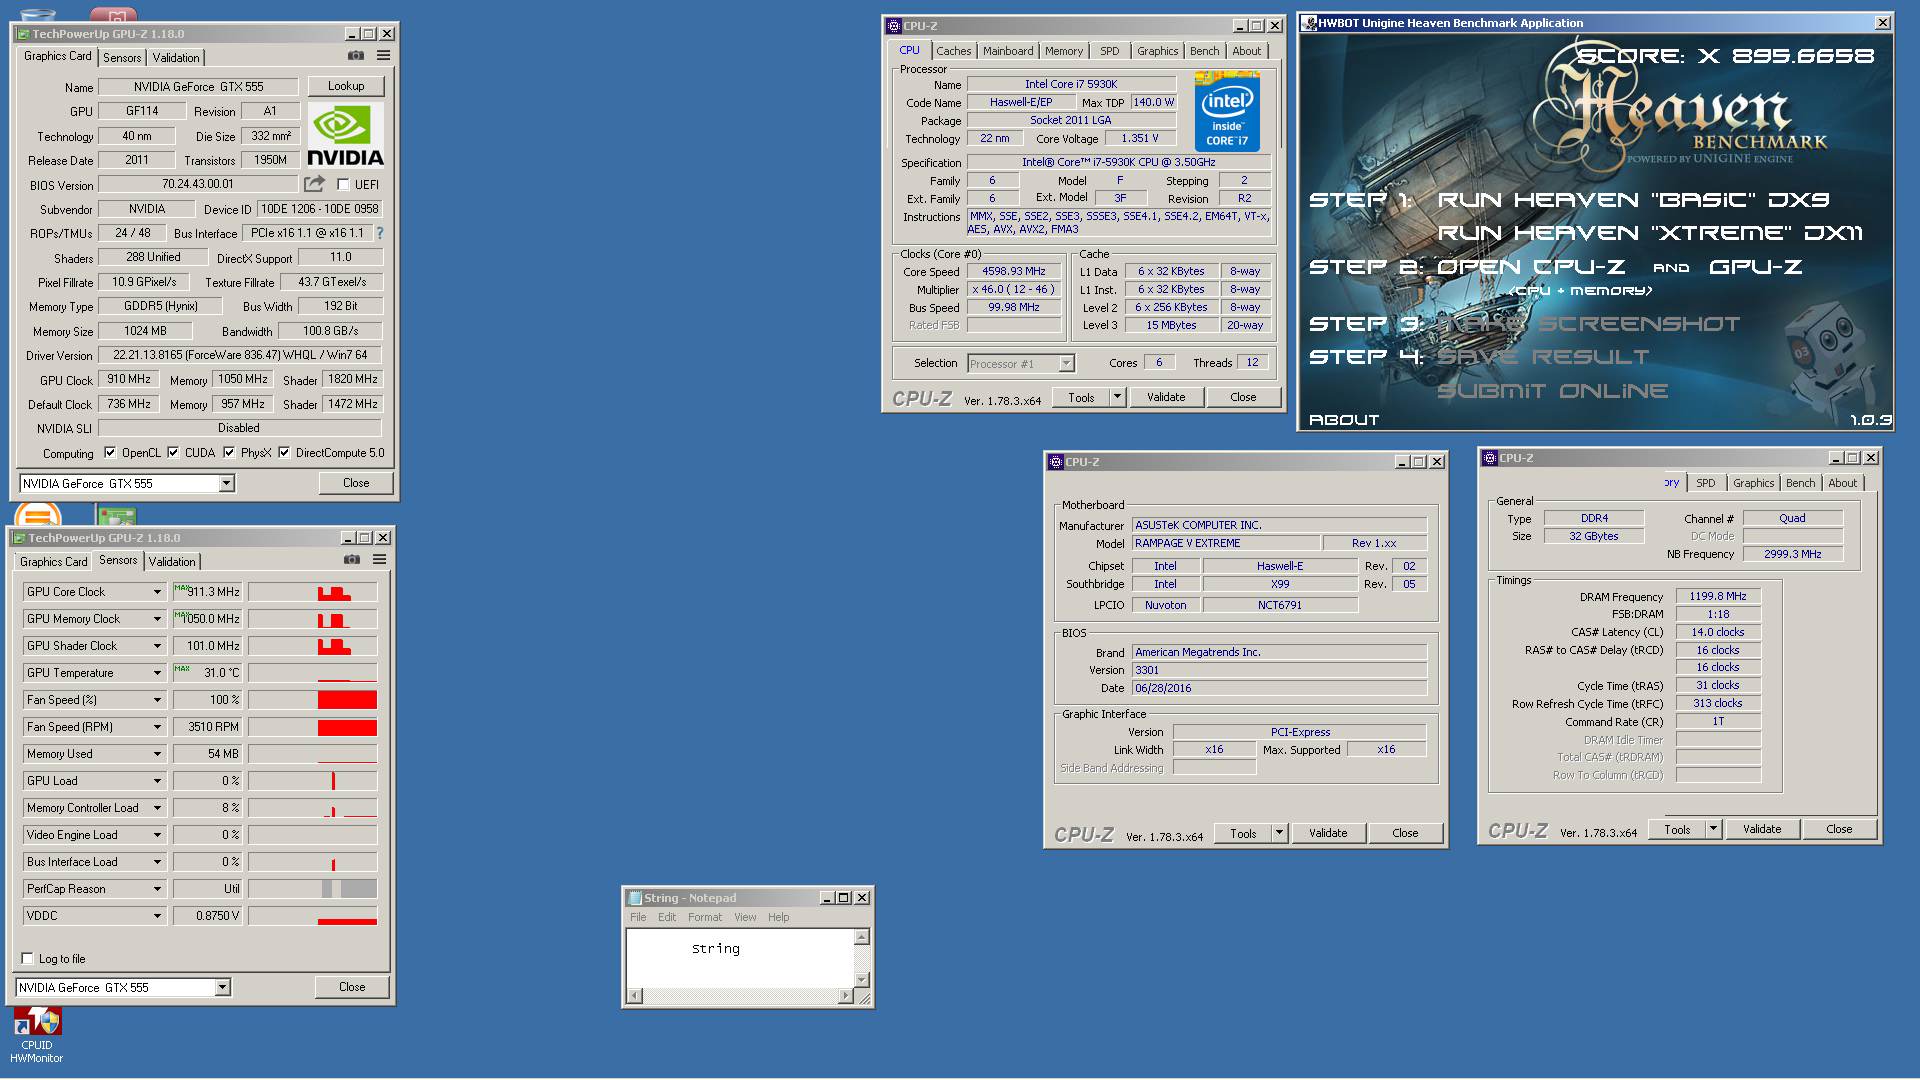The width and height of the screenshot is (1920, 1080).
Task: Expand the GPU Temperature sensor dropdown
Action: tap(157, 673)
